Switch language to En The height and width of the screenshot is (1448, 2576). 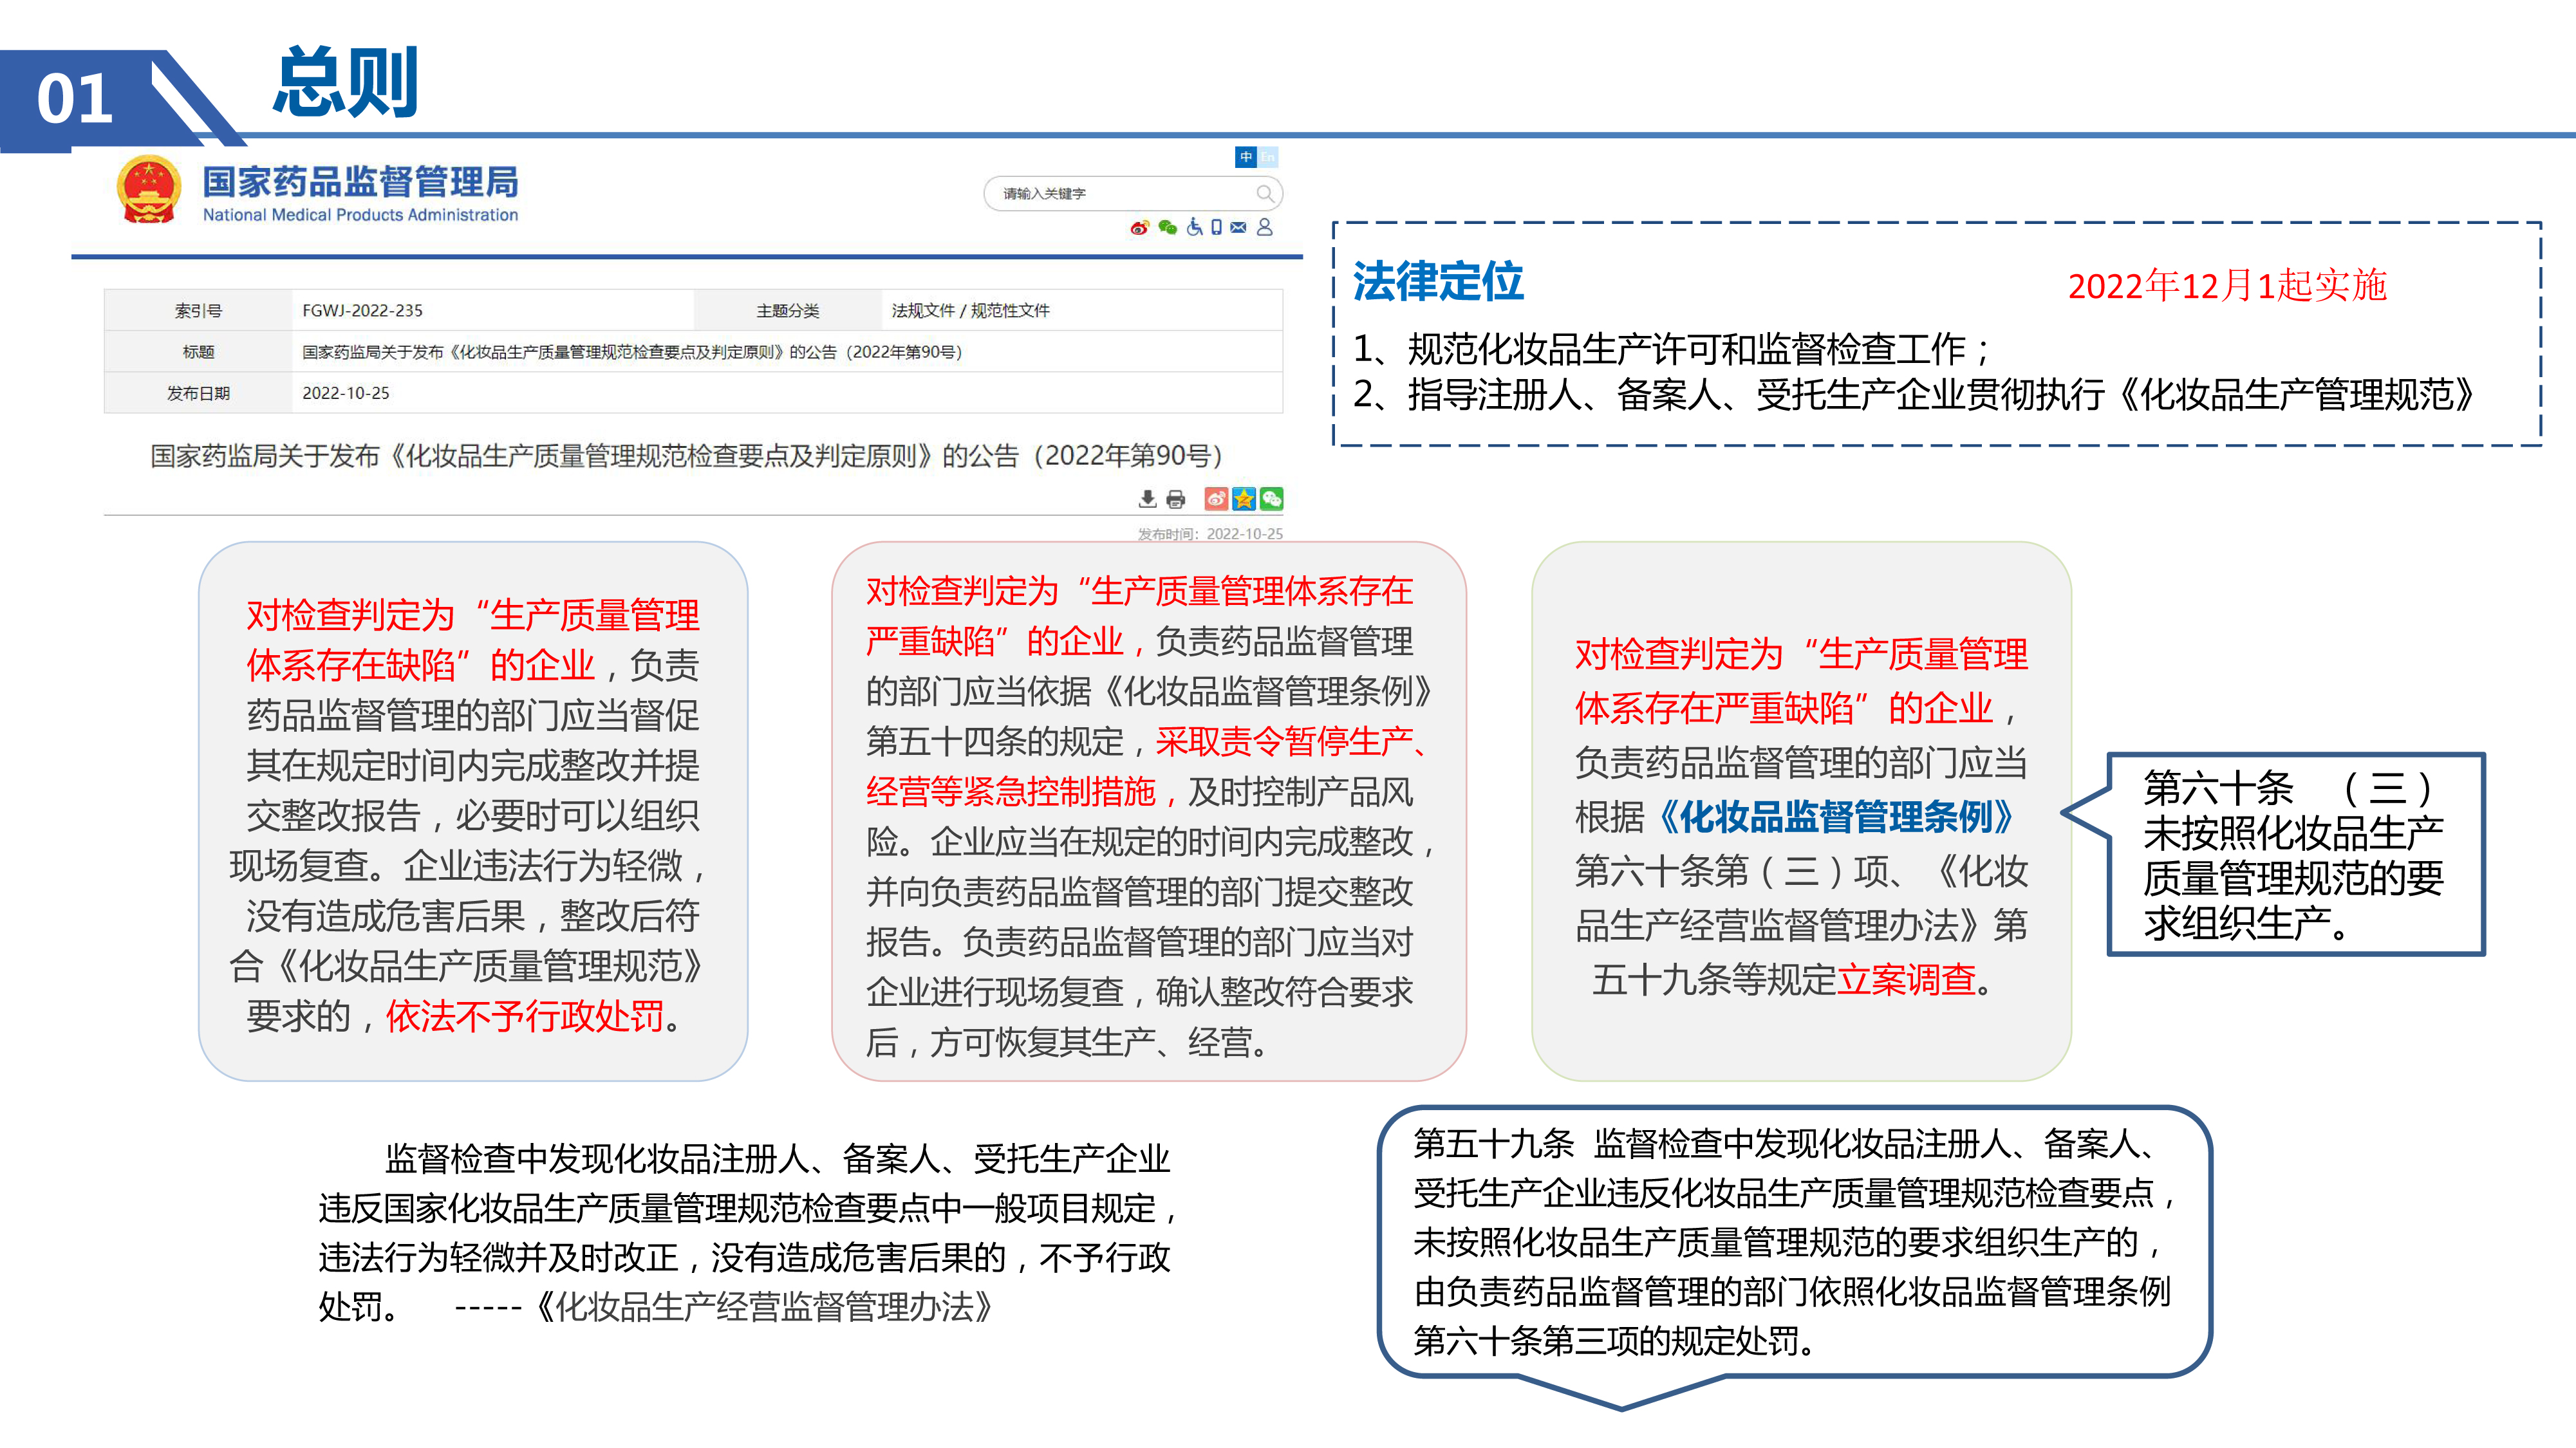click(1268, 157)
